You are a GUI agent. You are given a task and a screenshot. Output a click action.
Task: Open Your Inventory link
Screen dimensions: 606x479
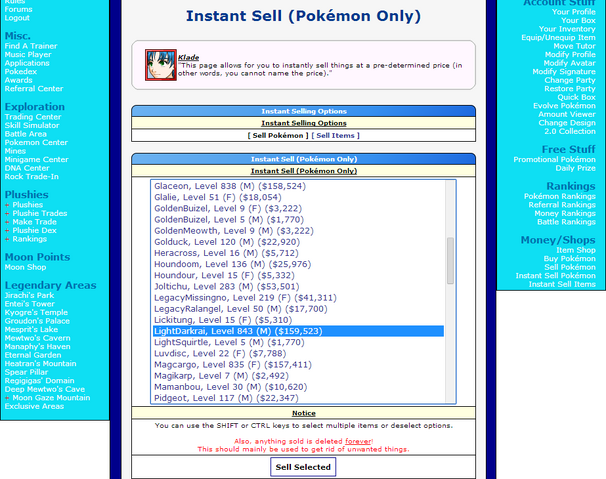(567, 29)
